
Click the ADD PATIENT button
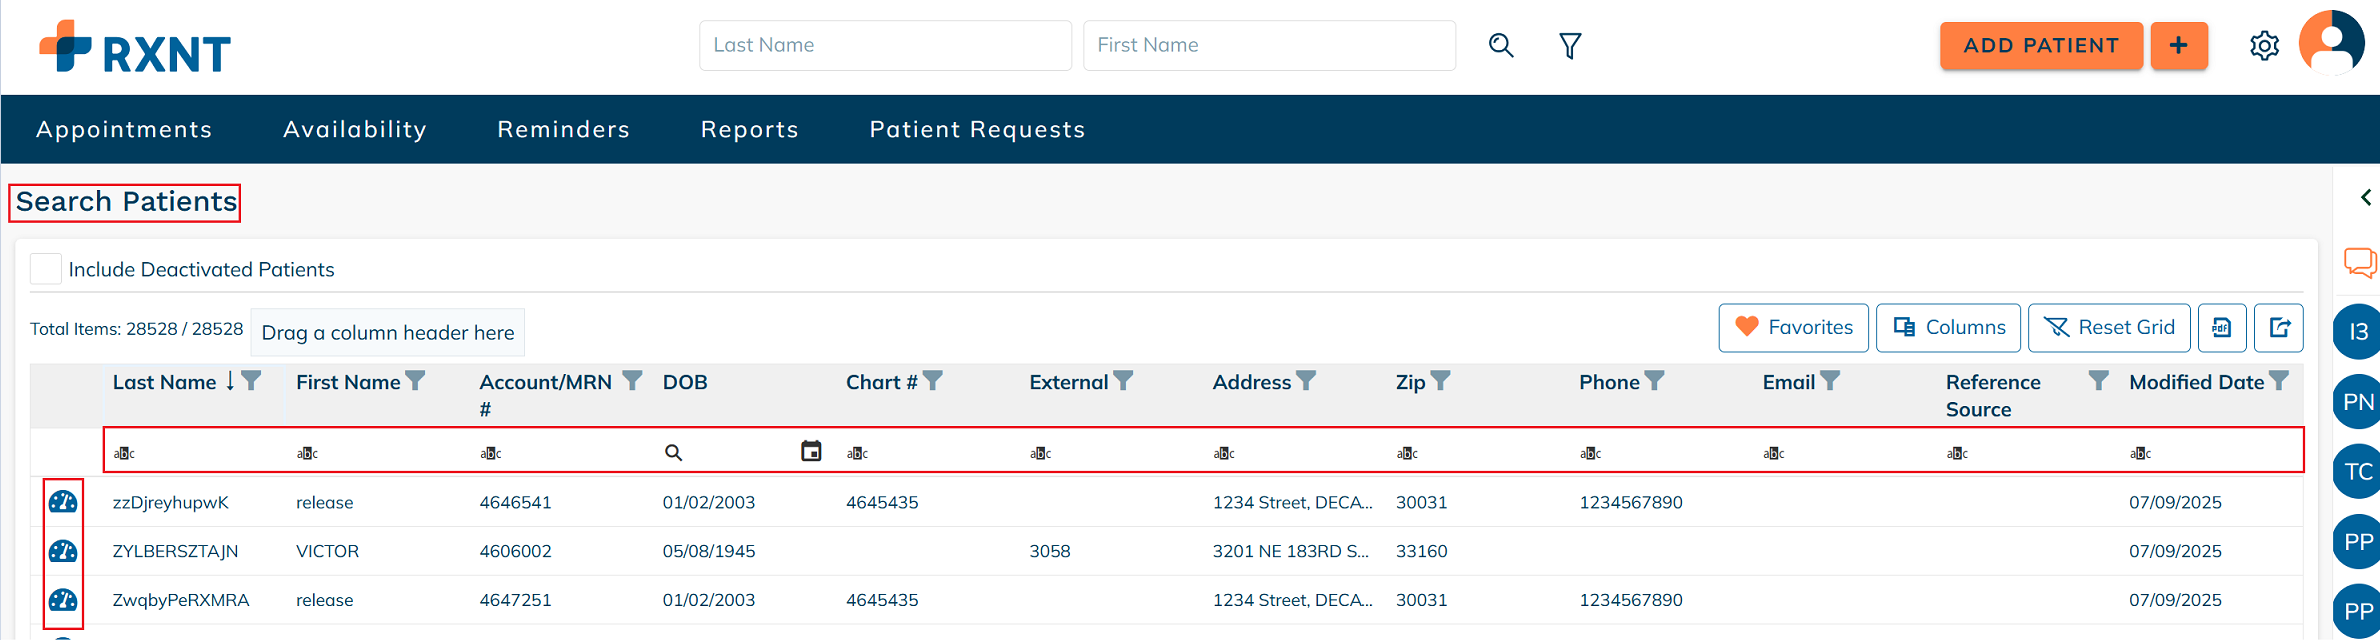coord(2040,46)
